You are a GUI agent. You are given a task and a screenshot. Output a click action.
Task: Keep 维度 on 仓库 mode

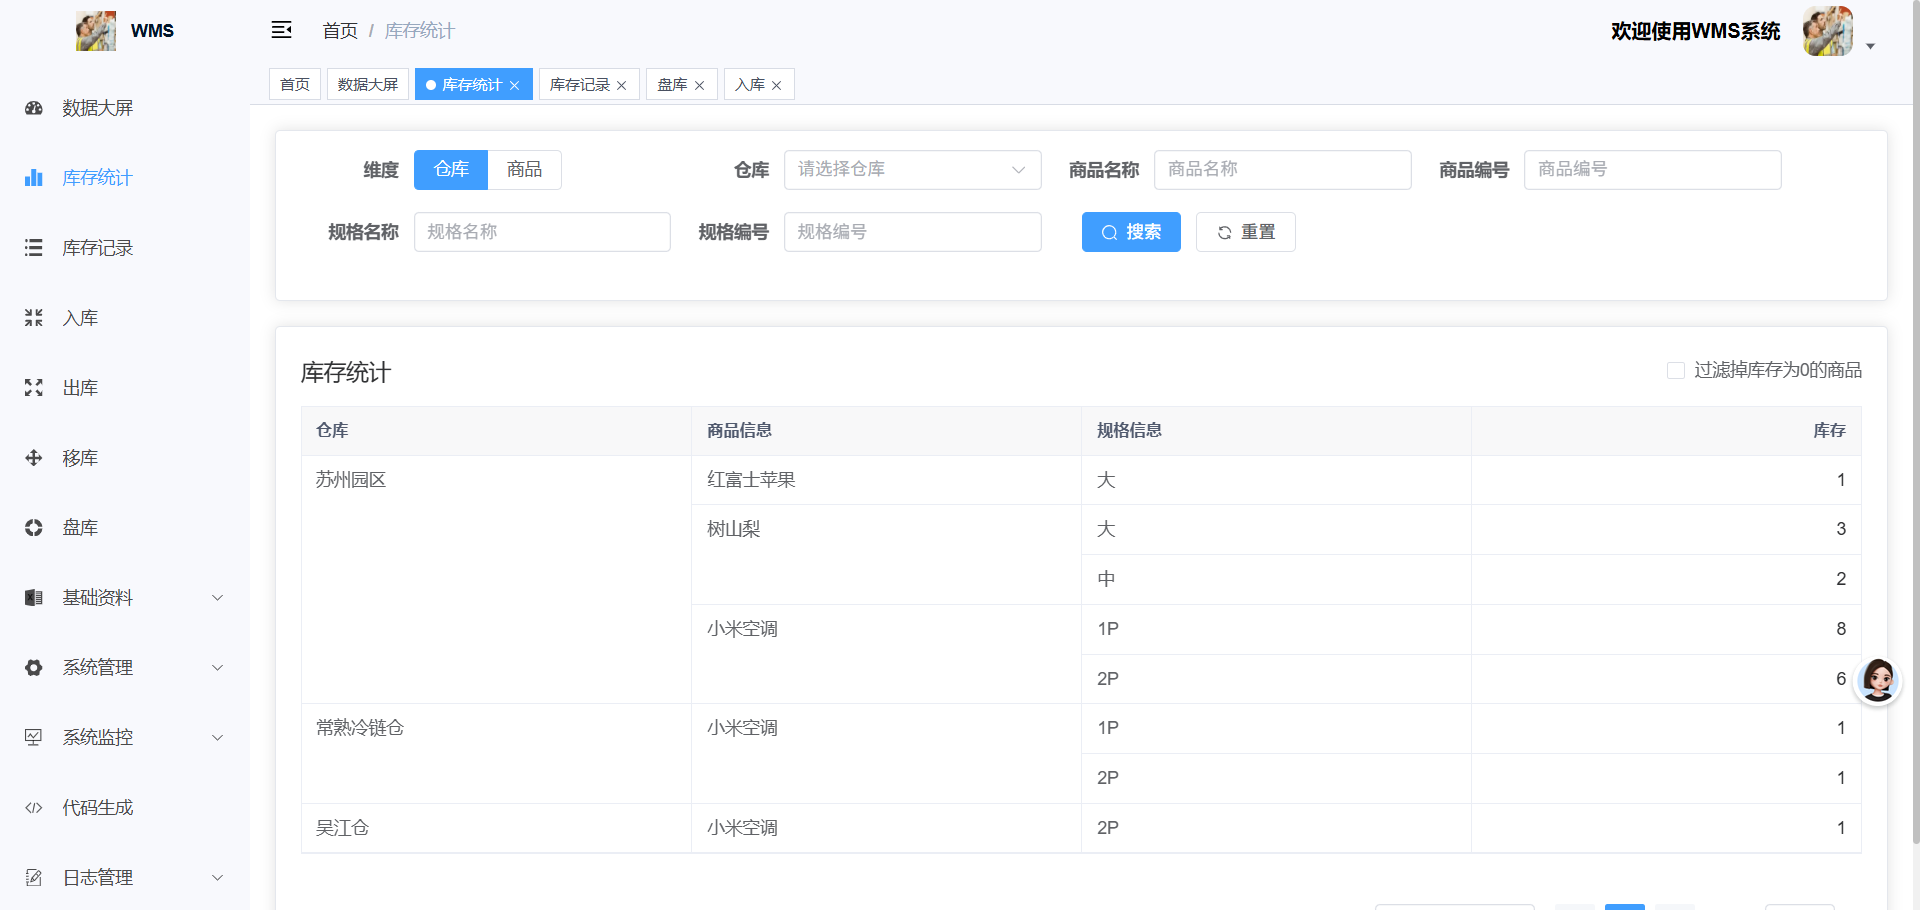pos(450,169)
